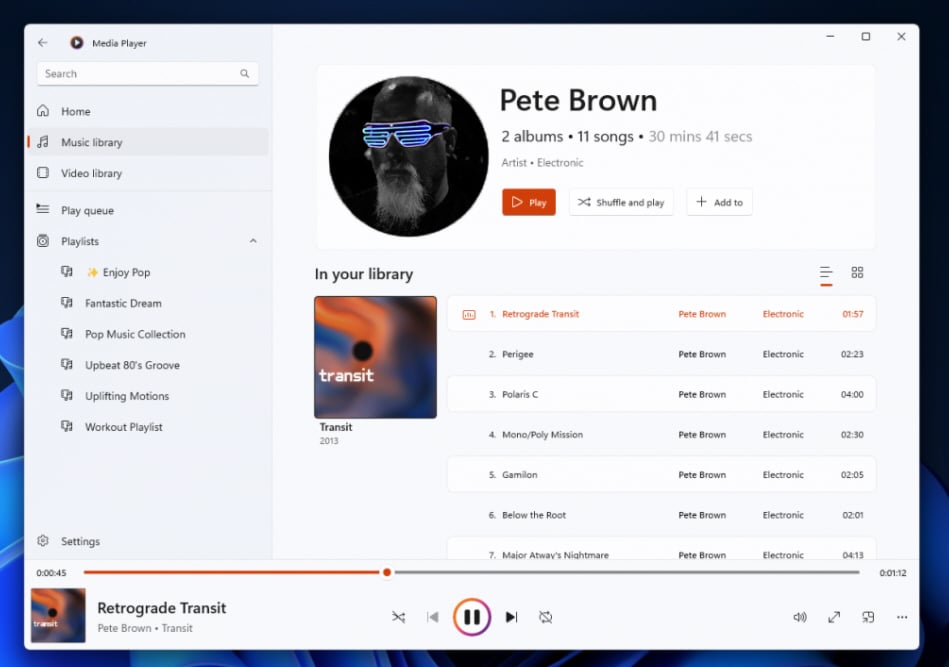Open Settings gear in sidebar
The height and width of the screenshot is (667, 949).
click(43, 541)
